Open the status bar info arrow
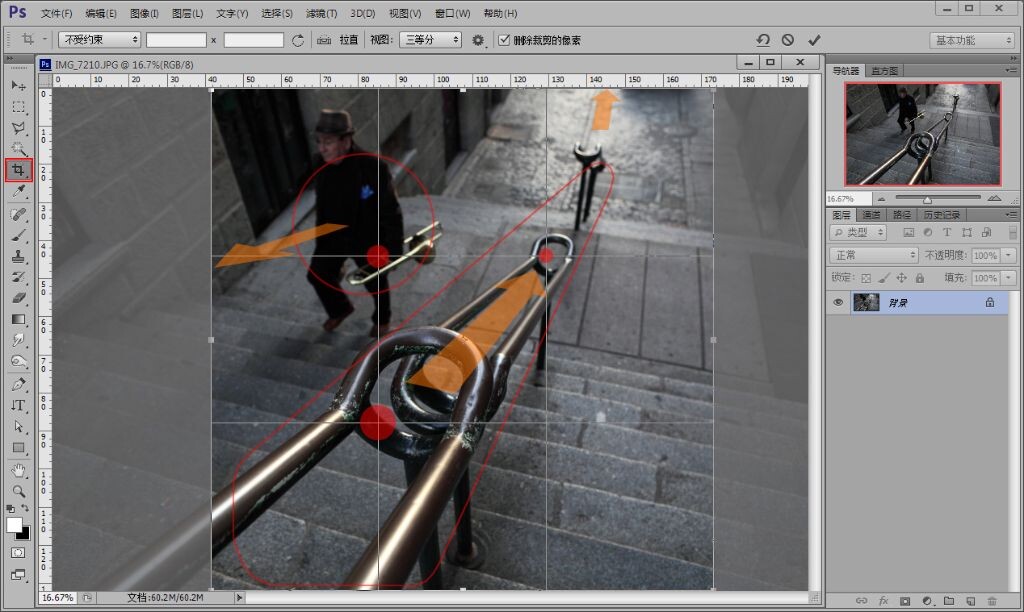The height and width of the screenshot is (612, 1024). (x=239, y=597)
